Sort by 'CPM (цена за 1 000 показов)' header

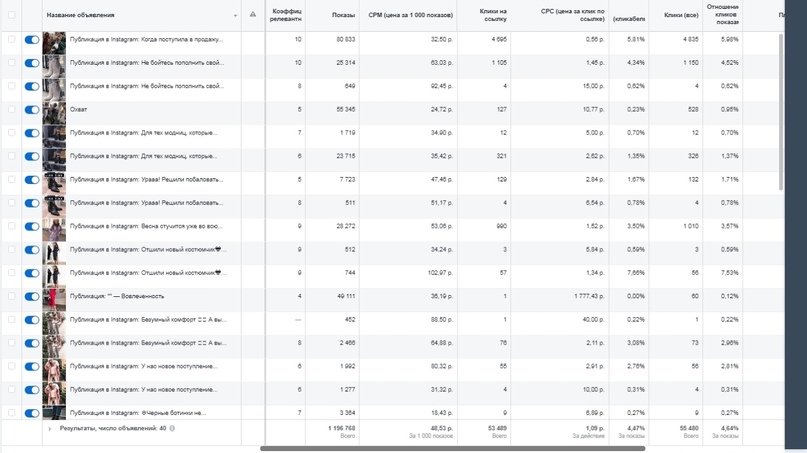tap(411, 15)
